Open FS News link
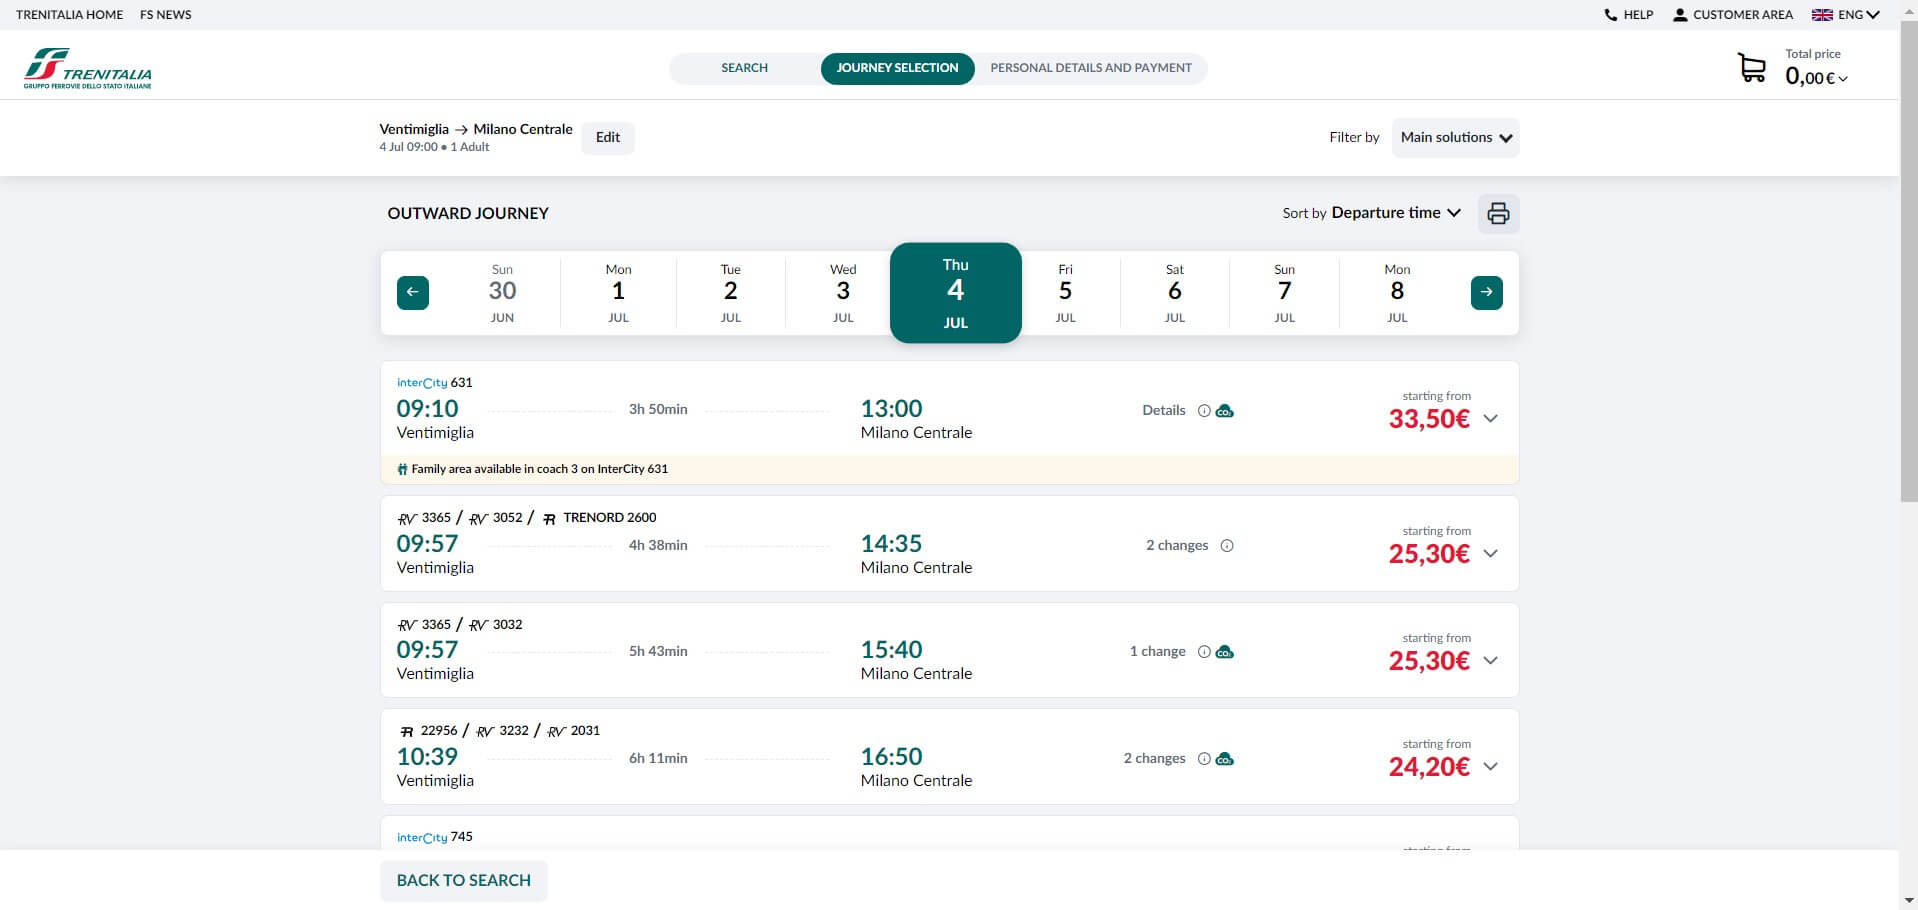The image size is (1918, 910). pos(166,15)
